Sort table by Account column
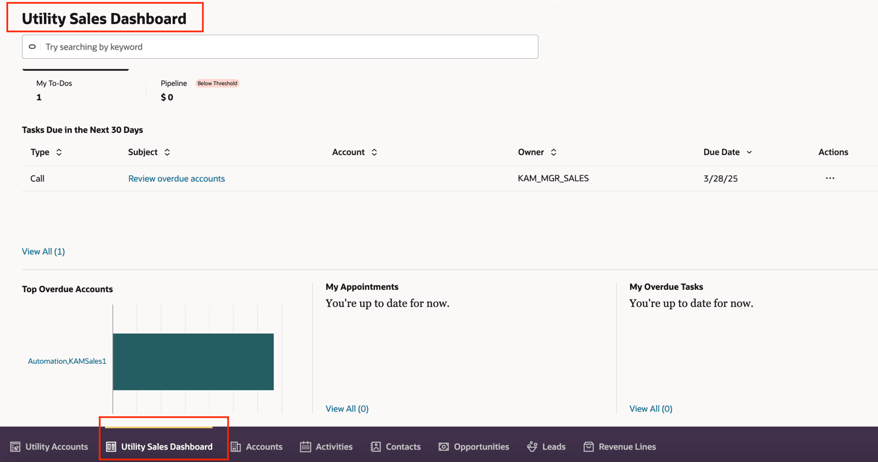Screen dimensions: 878x463 pos(374,152)
